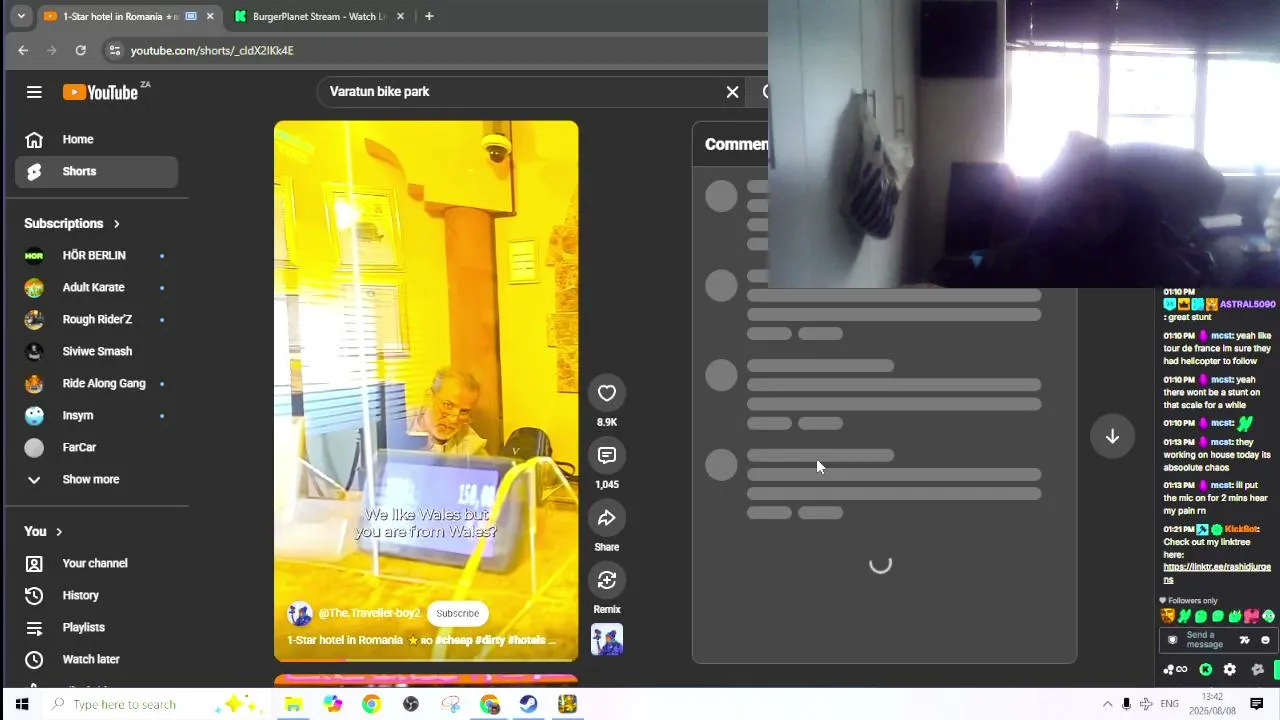This screenshot has width=1280, height=720.
Task: Open a new browser tab
Action: (x=429, y=16)
